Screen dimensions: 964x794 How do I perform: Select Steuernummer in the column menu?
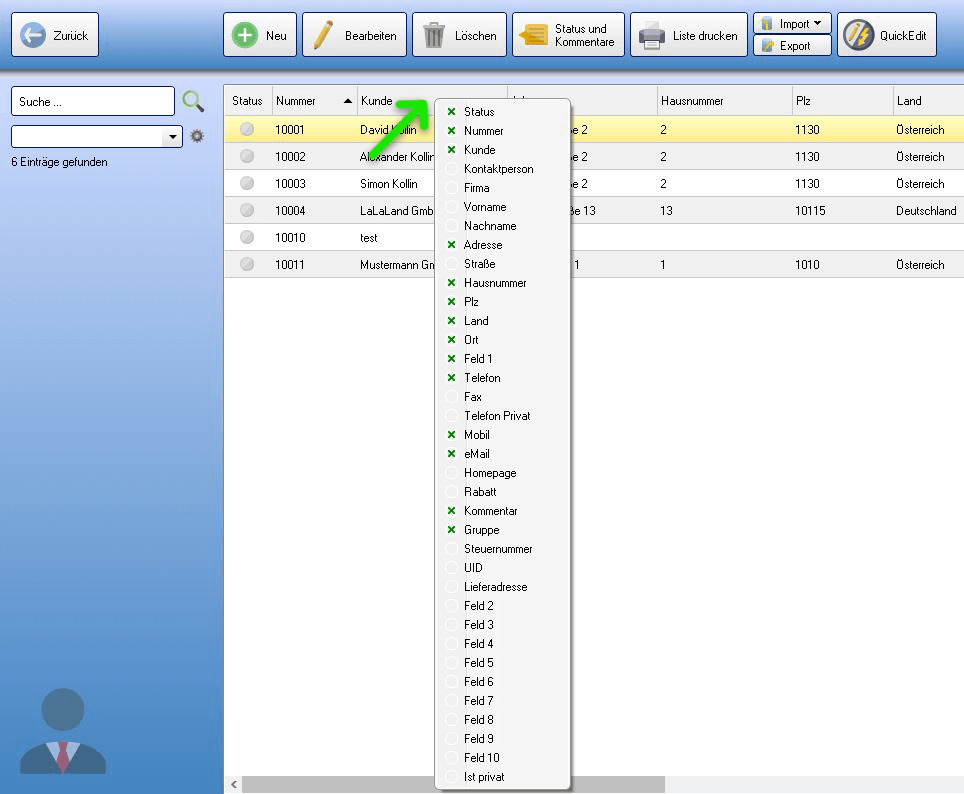pyautogui.click(x=497, y=549)
